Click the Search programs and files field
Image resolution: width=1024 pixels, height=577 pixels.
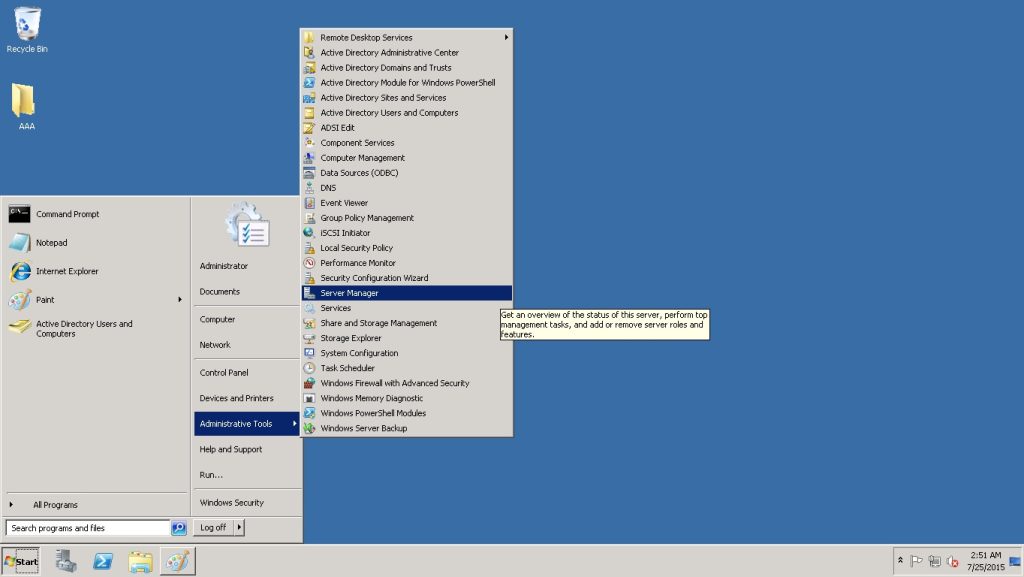click(x=88, y=528)
